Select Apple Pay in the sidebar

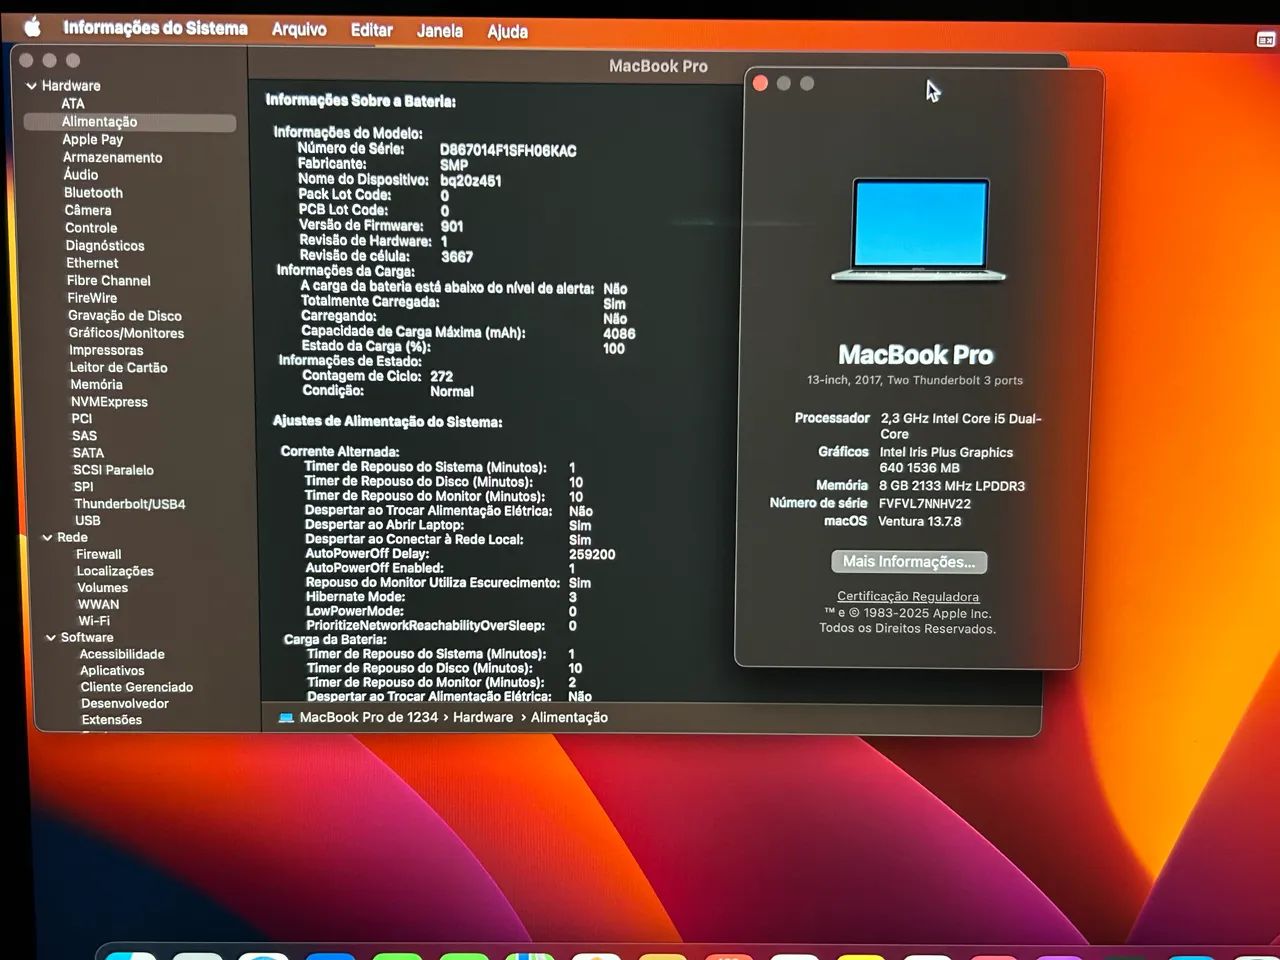coord(93,140)
